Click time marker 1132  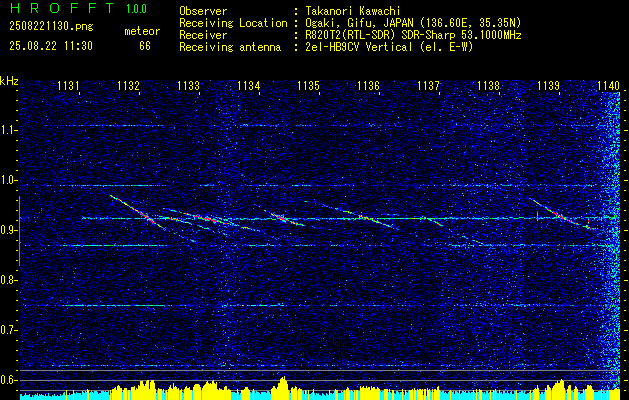[128, 86]
